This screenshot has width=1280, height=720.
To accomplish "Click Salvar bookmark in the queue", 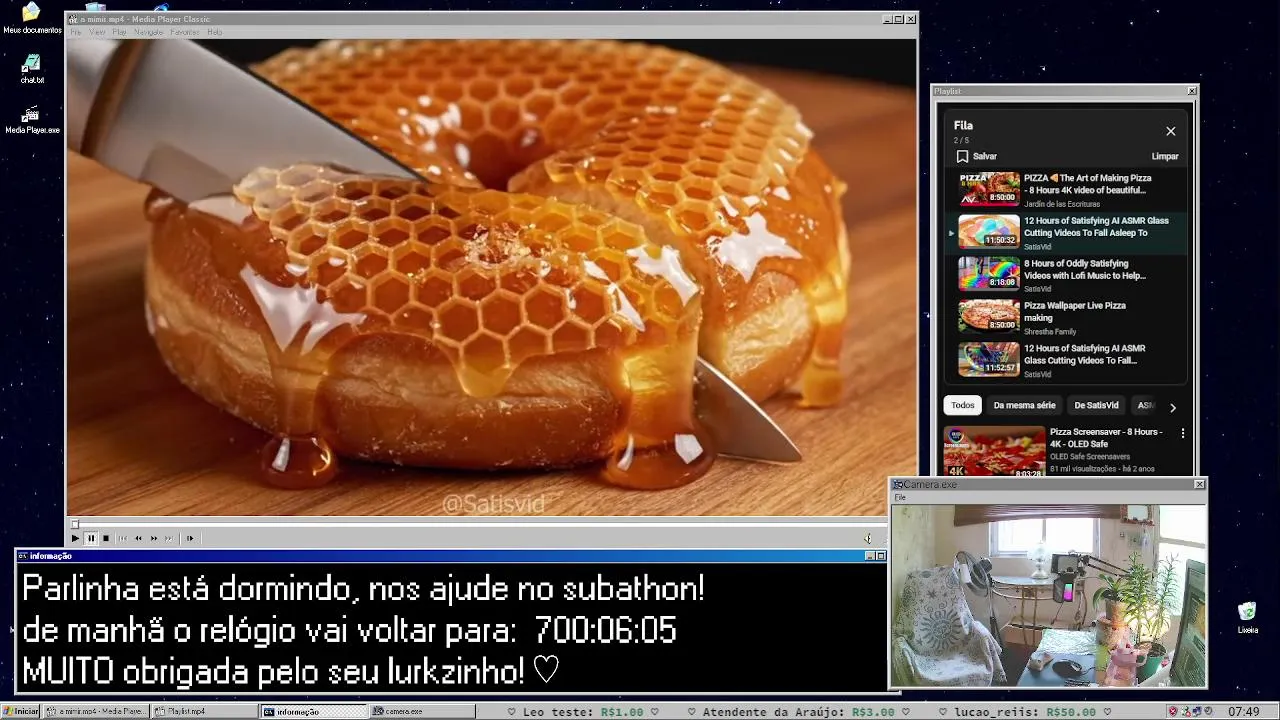I will [x=977, y=156].
